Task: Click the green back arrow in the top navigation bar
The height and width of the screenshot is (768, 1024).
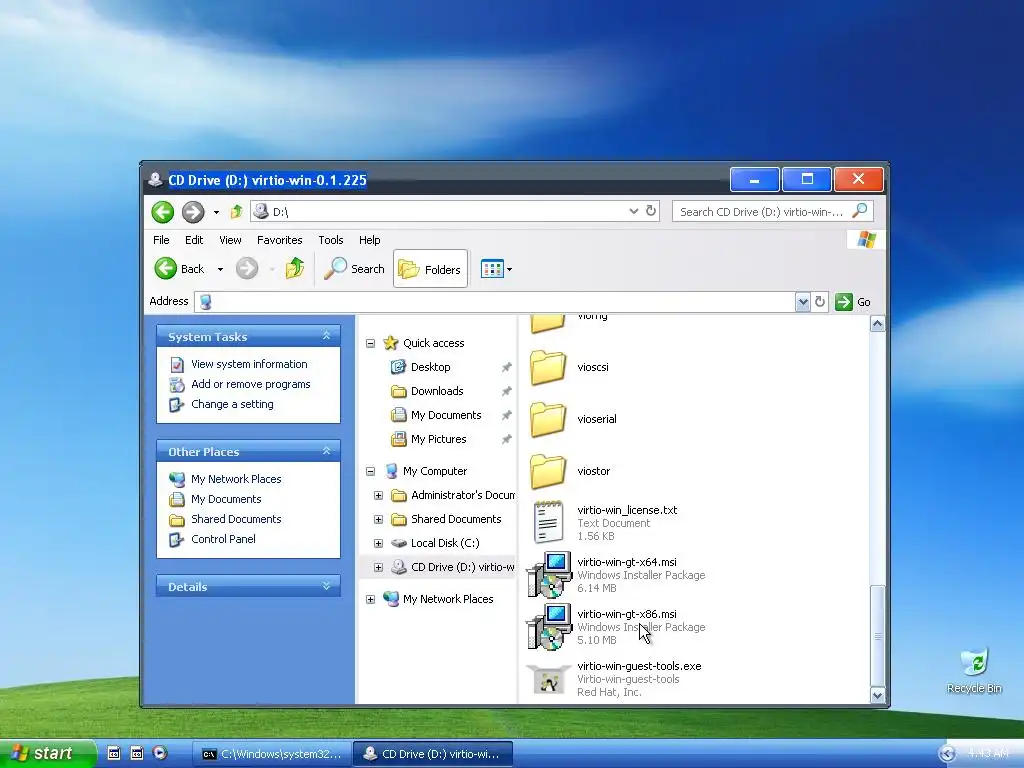Action: (x=163, y=212)
